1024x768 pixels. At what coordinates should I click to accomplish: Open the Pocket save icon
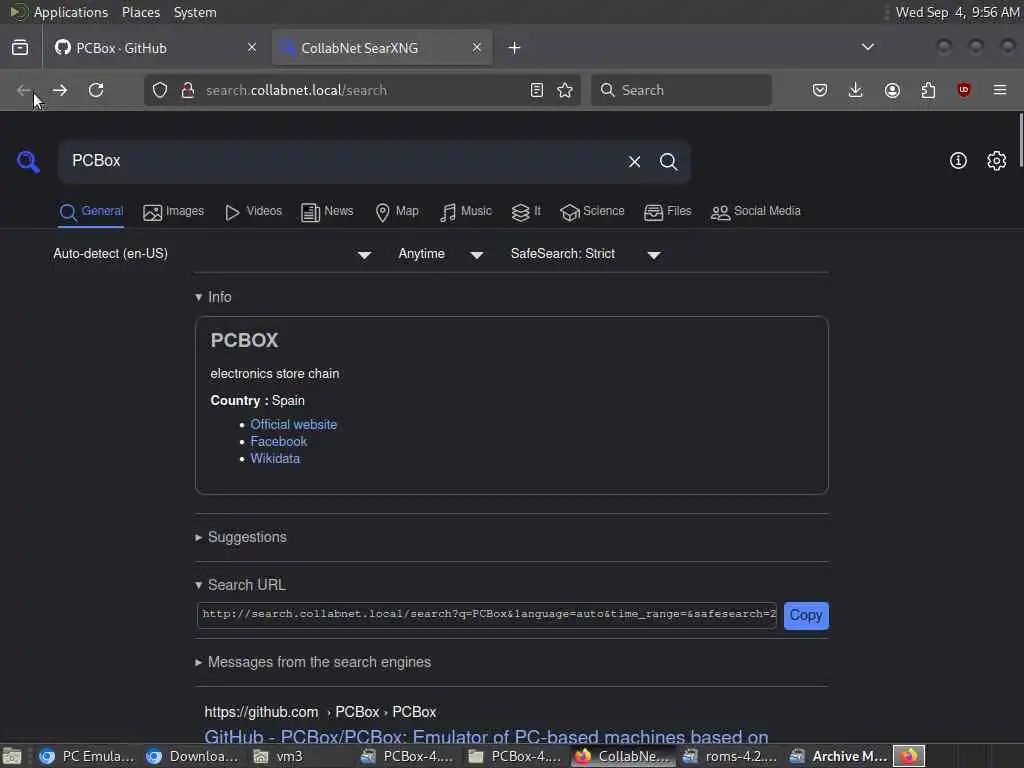point(820,90)
